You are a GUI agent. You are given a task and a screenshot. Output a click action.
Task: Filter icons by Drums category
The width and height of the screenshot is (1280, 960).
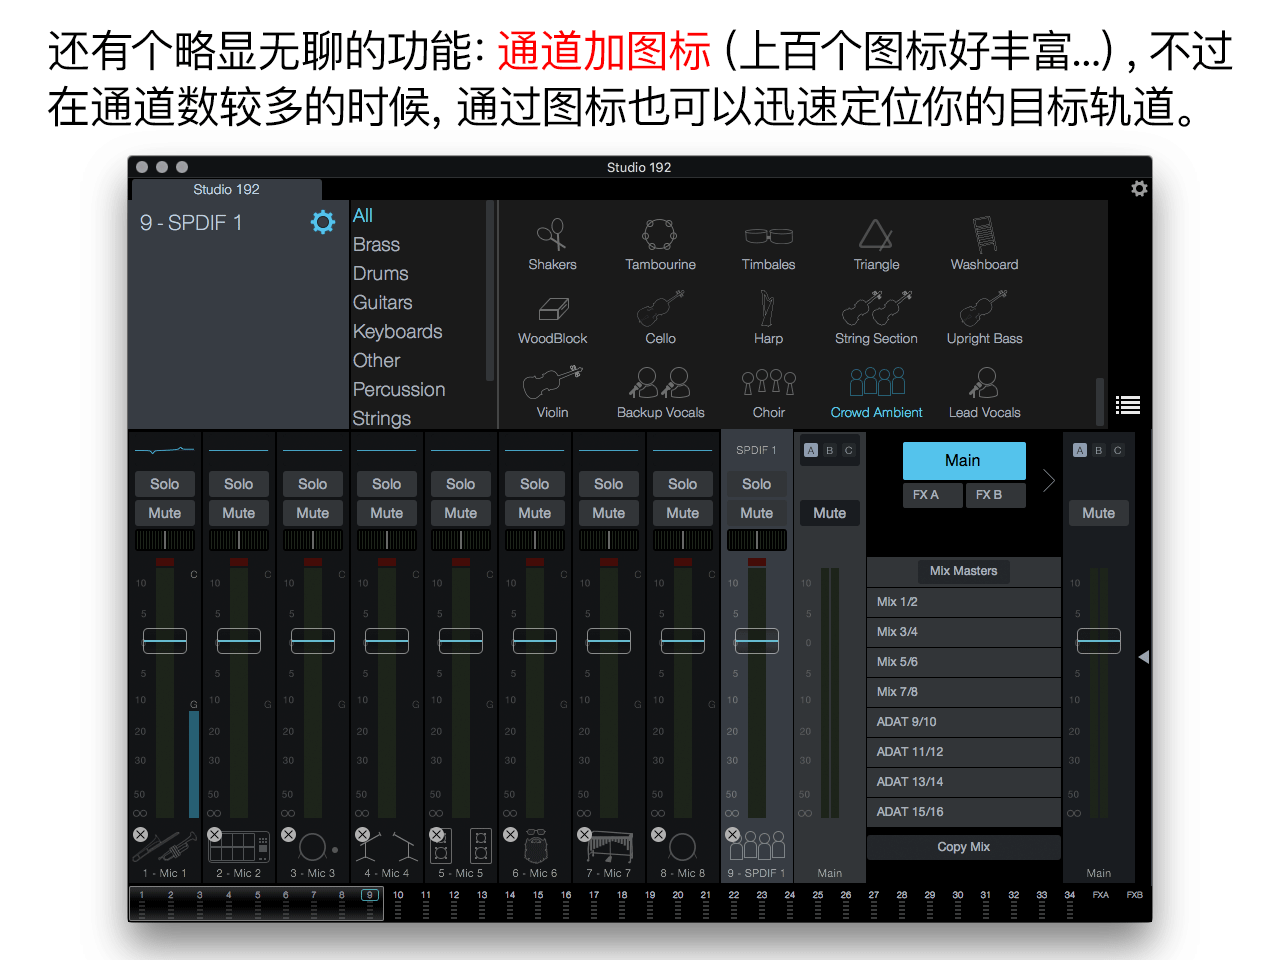click(380, 273)
